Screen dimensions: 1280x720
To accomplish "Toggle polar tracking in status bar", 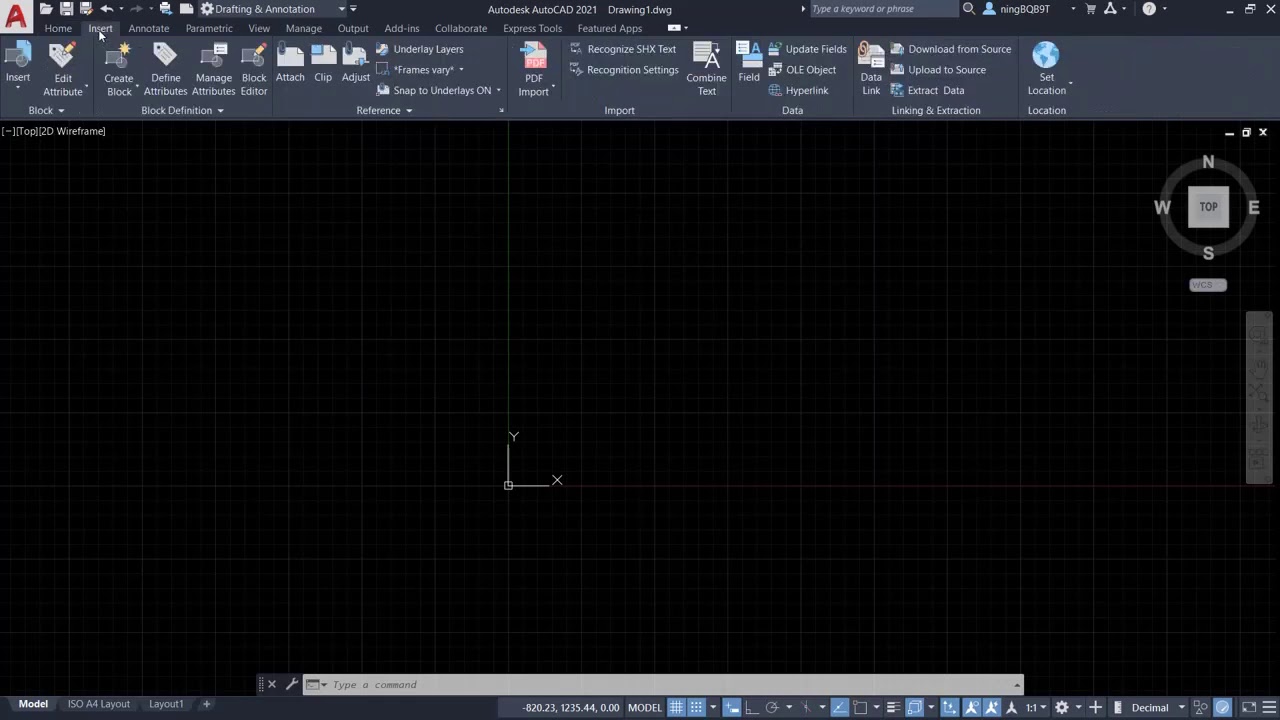I will pyautogui.click(x=771, y=707).
